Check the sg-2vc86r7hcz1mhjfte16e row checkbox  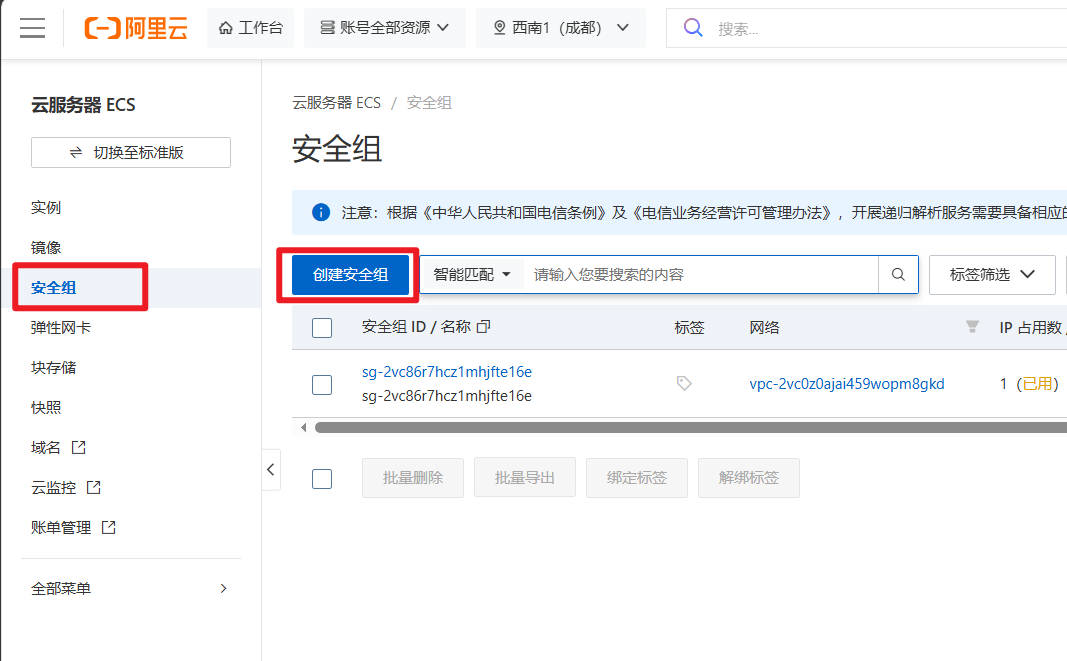click(x=322, y=384)
